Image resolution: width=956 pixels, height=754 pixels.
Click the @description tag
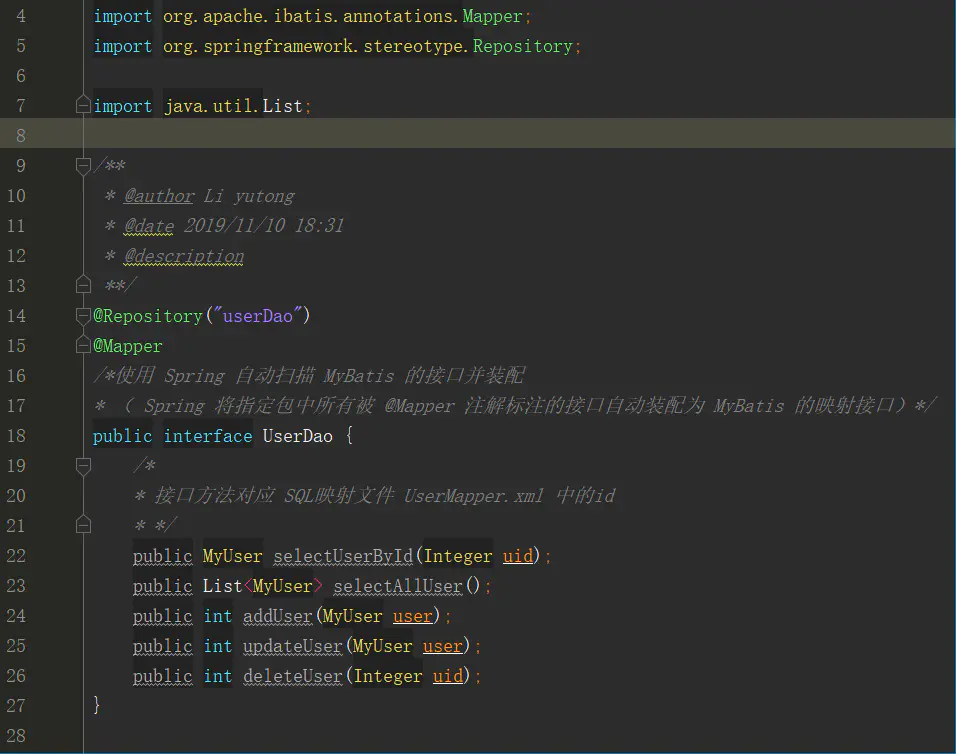pos(184,257)
